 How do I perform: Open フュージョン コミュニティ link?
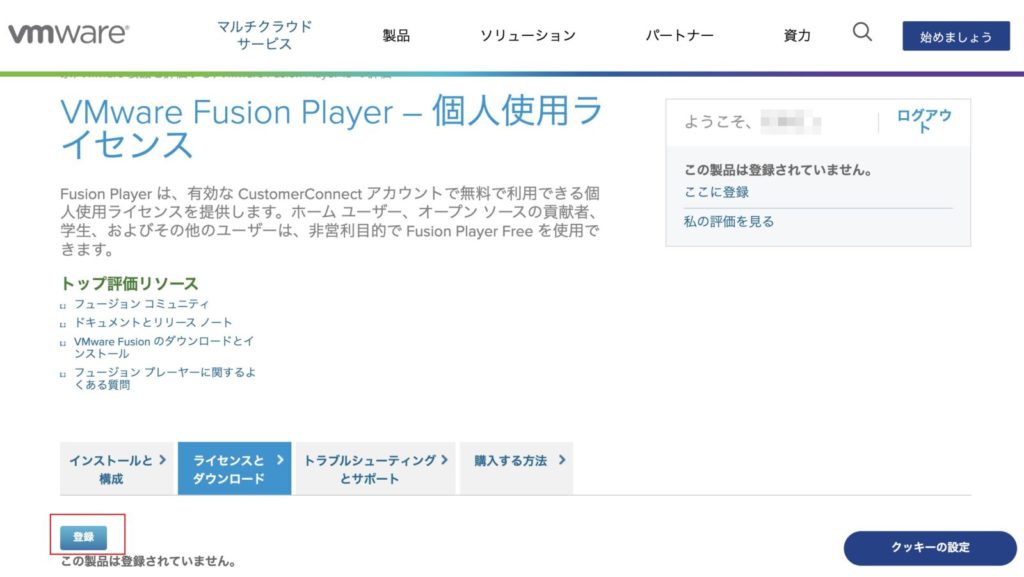pos(141,304)
